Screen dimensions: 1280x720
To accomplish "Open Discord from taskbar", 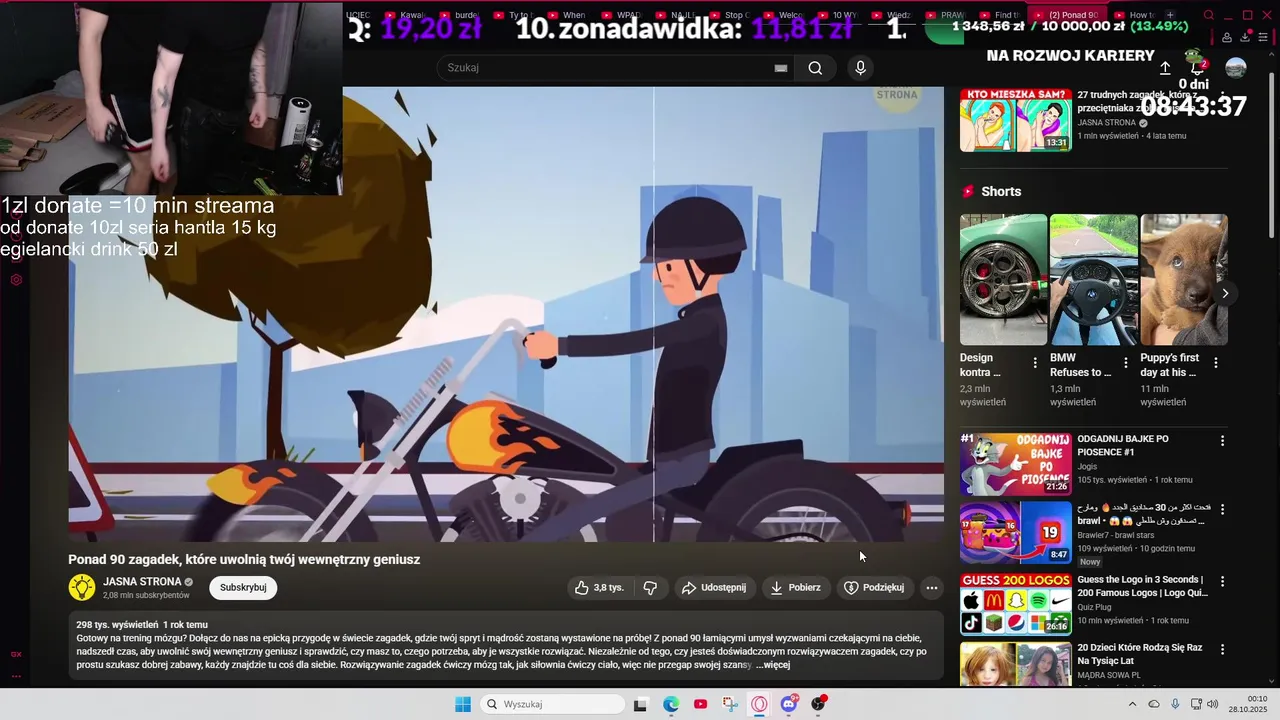I will click(x=789, y=704).
